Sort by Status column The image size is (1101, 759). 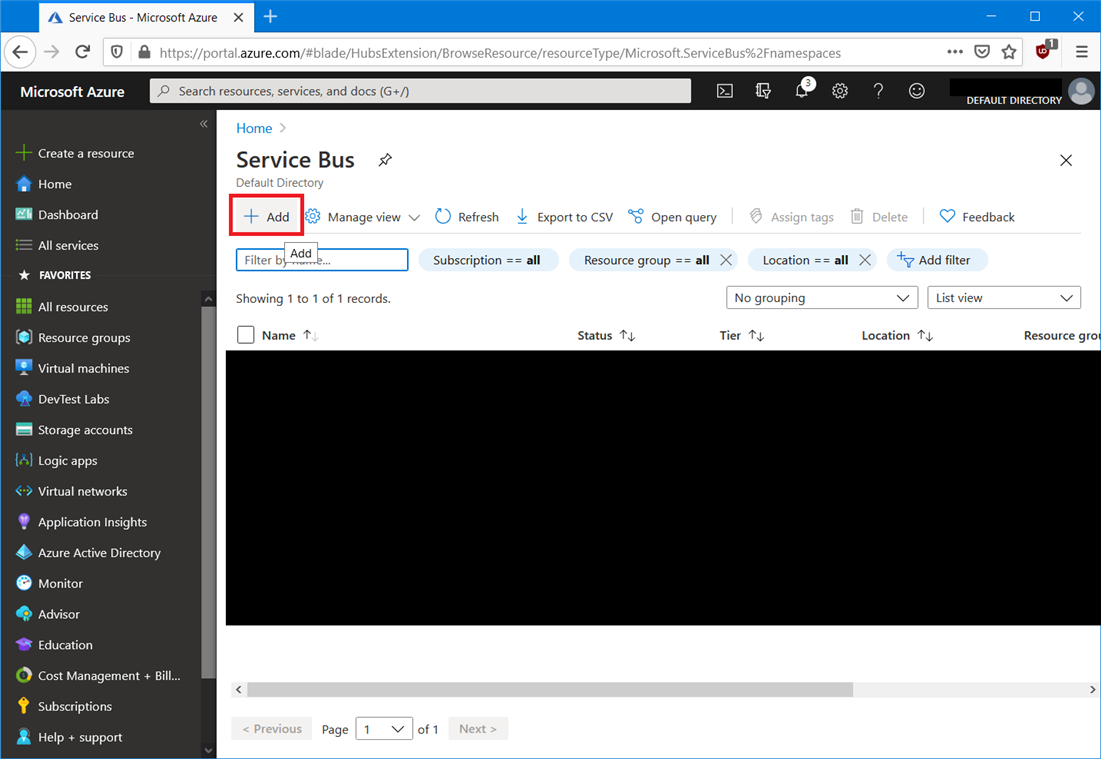click(606, 336)
